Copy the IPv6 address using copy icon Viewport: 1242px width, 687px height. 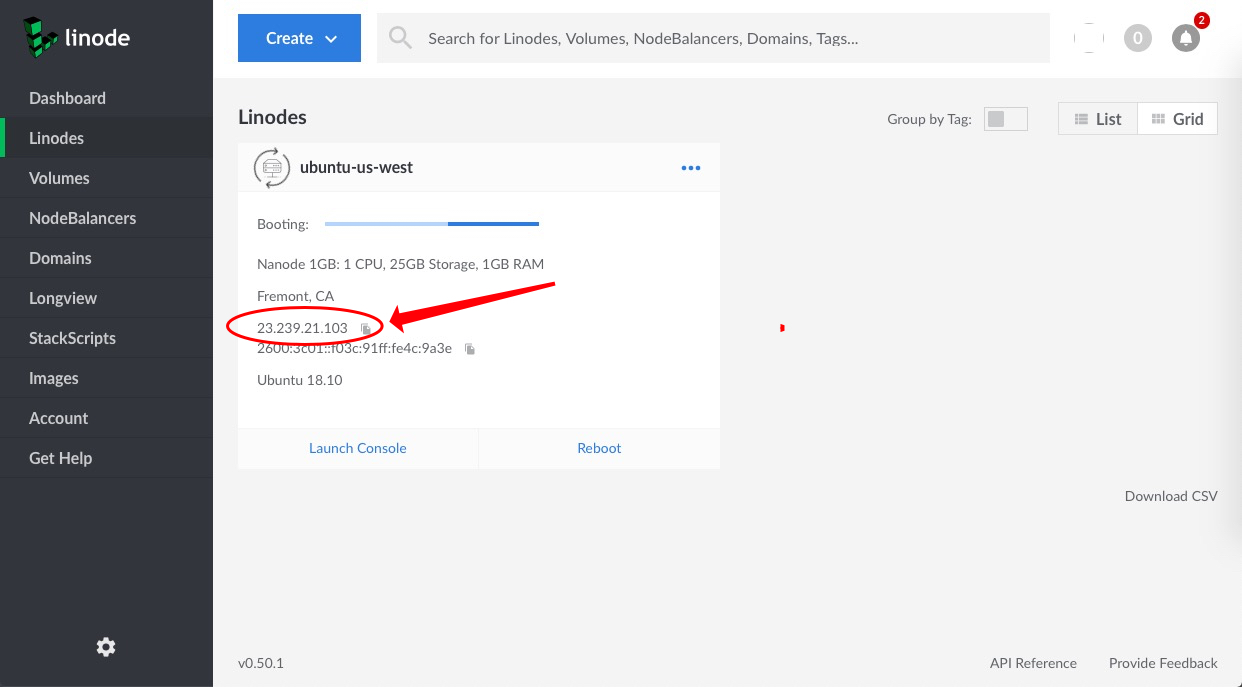tap(469, 348)
